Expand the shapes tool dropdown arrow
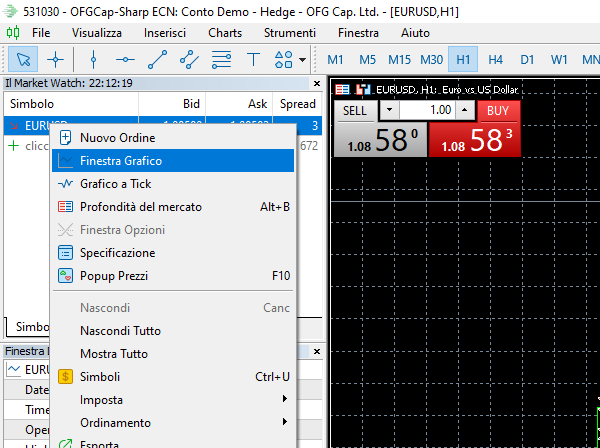 (302, 60)
